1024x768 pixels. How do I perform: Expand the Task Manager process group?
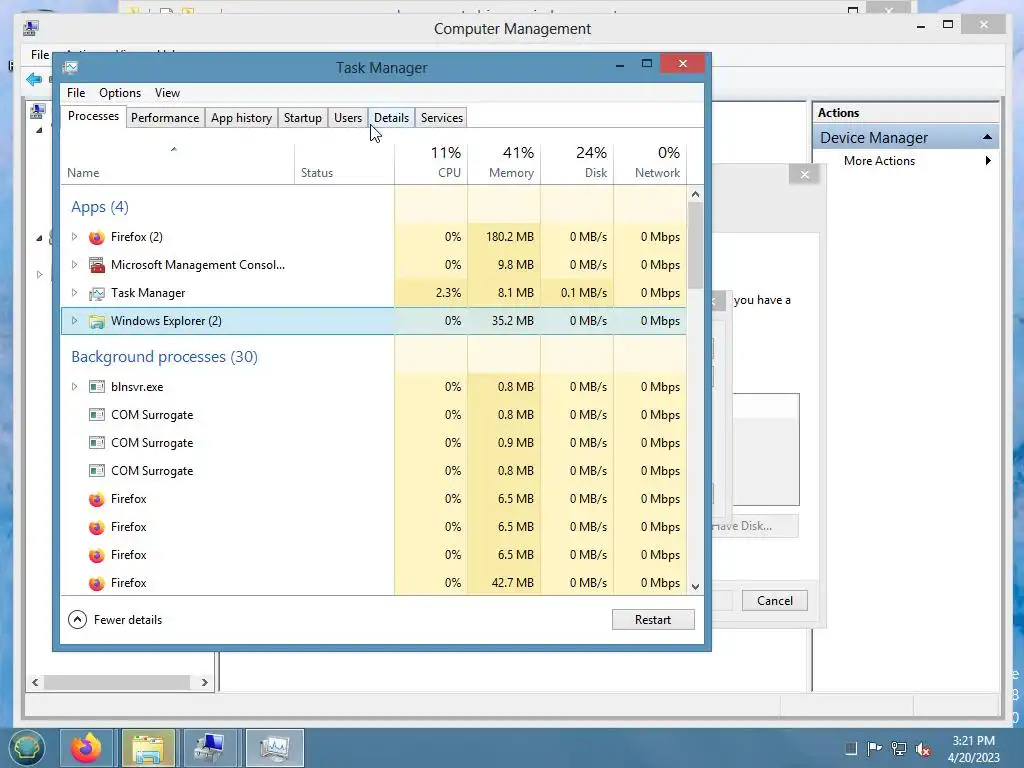(x=74, y=293)
